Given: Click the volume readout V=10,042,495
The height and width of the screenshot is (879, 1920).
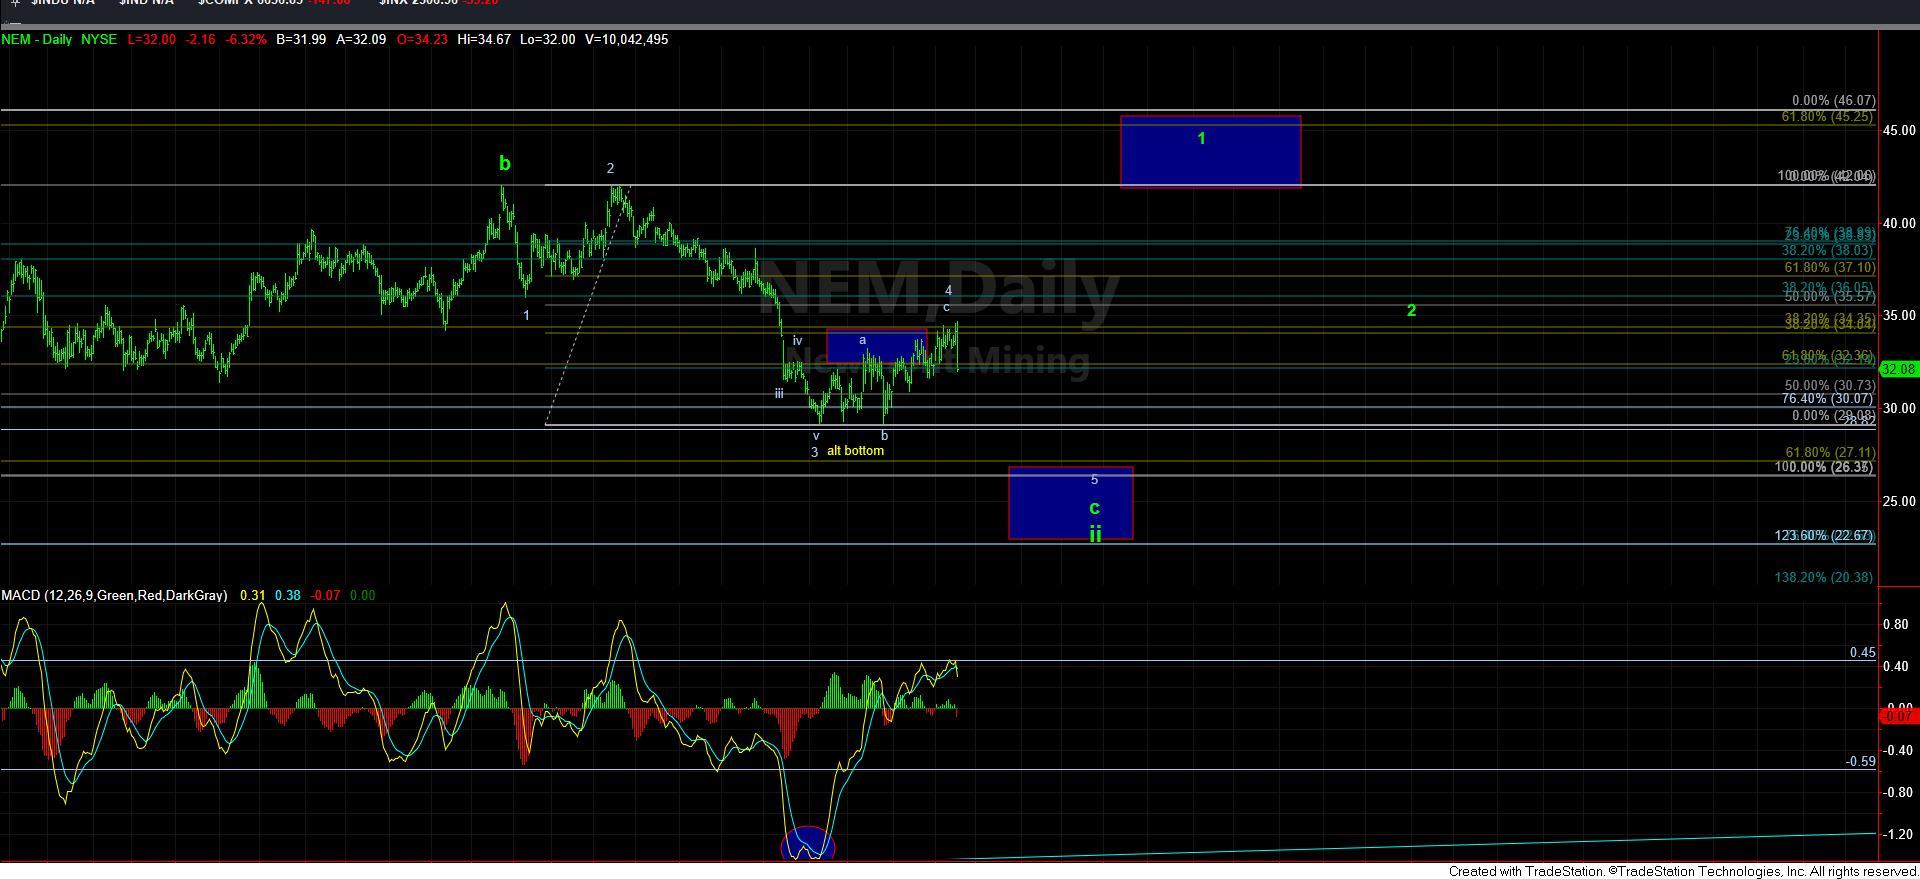Looking at the screenshot, I should tap(626, 39).
